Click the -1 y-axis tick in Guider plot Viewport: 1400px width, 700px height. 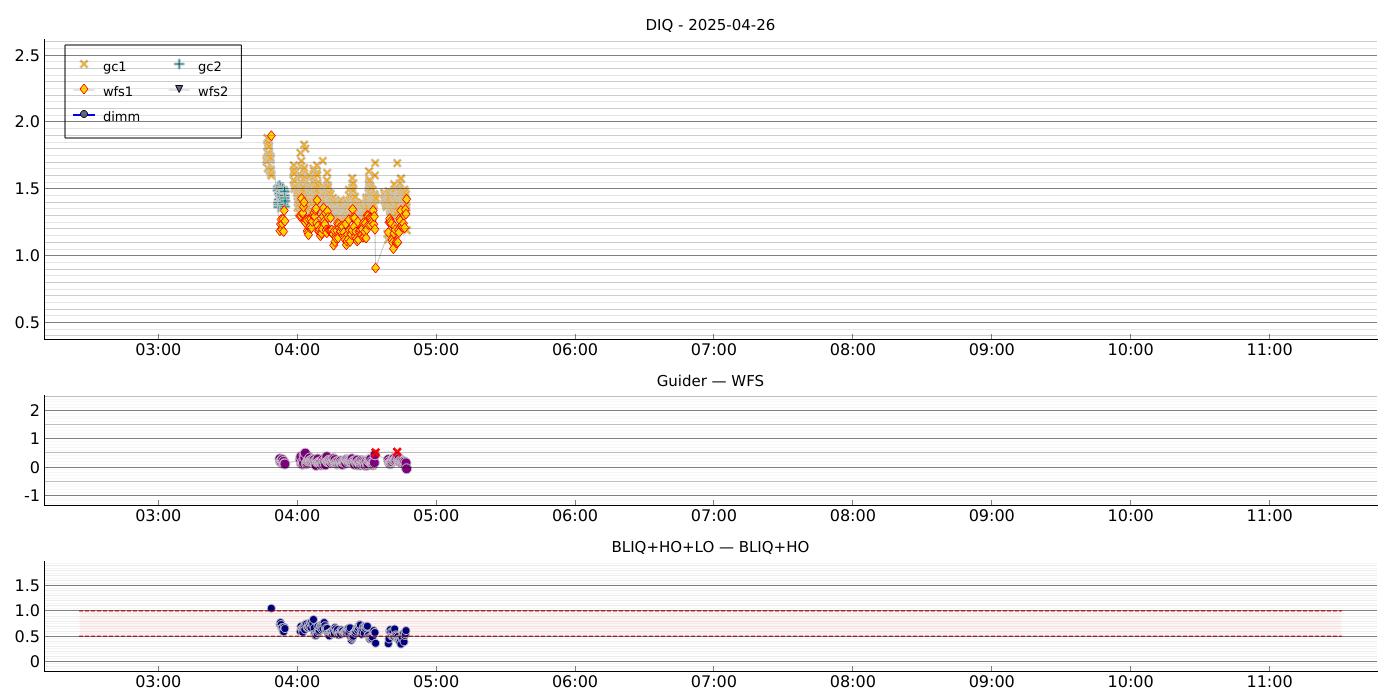click(x=33, y=496)
